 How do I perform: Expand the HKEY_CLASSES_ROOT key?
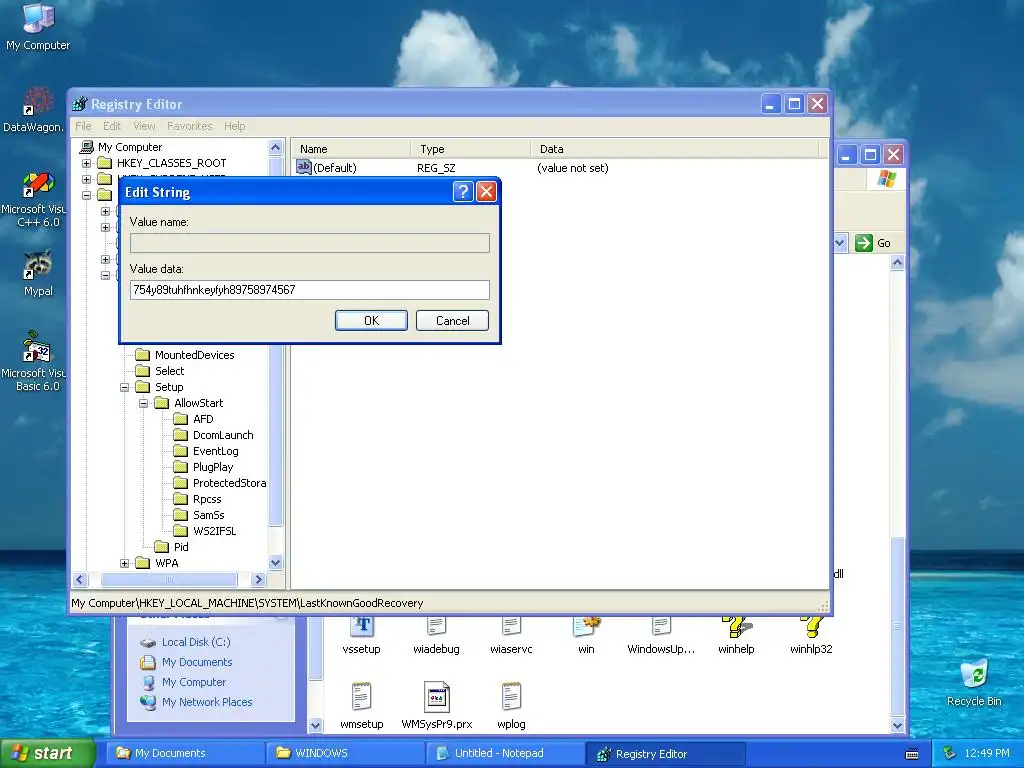86,163
